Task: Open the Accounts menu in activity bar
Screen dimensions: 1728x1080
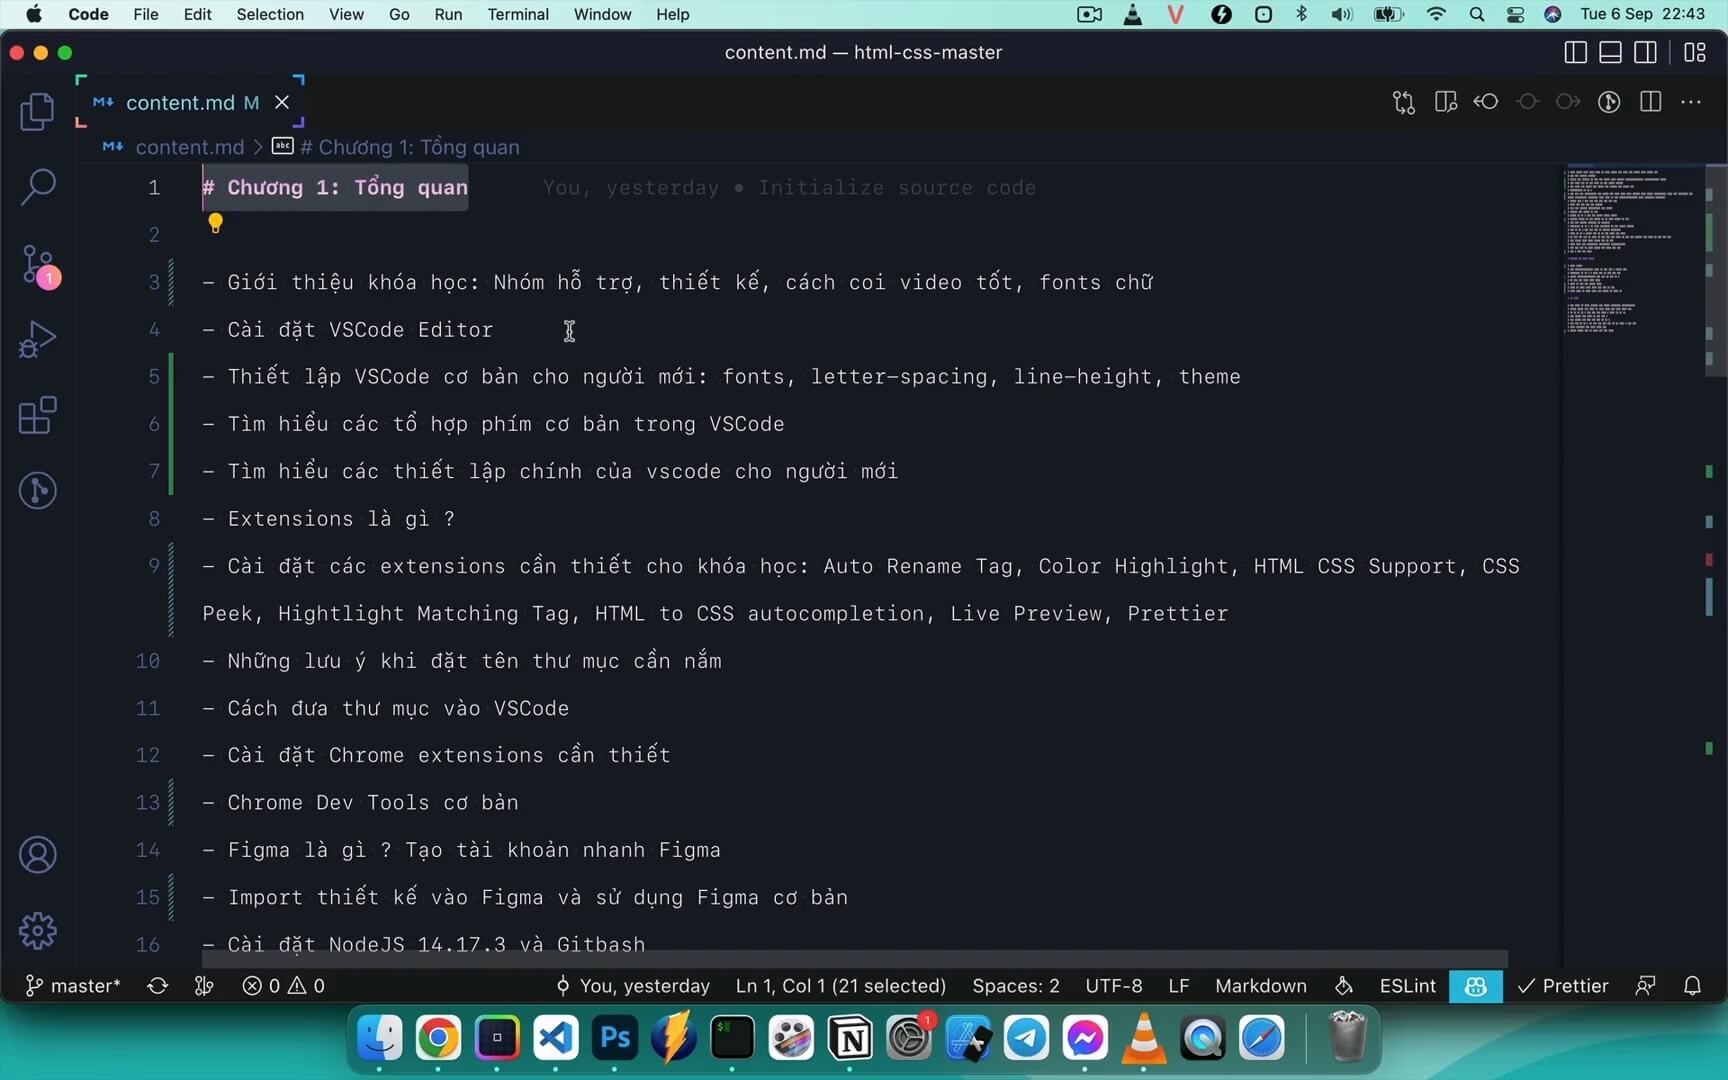Action: click(x=37, y=855)
